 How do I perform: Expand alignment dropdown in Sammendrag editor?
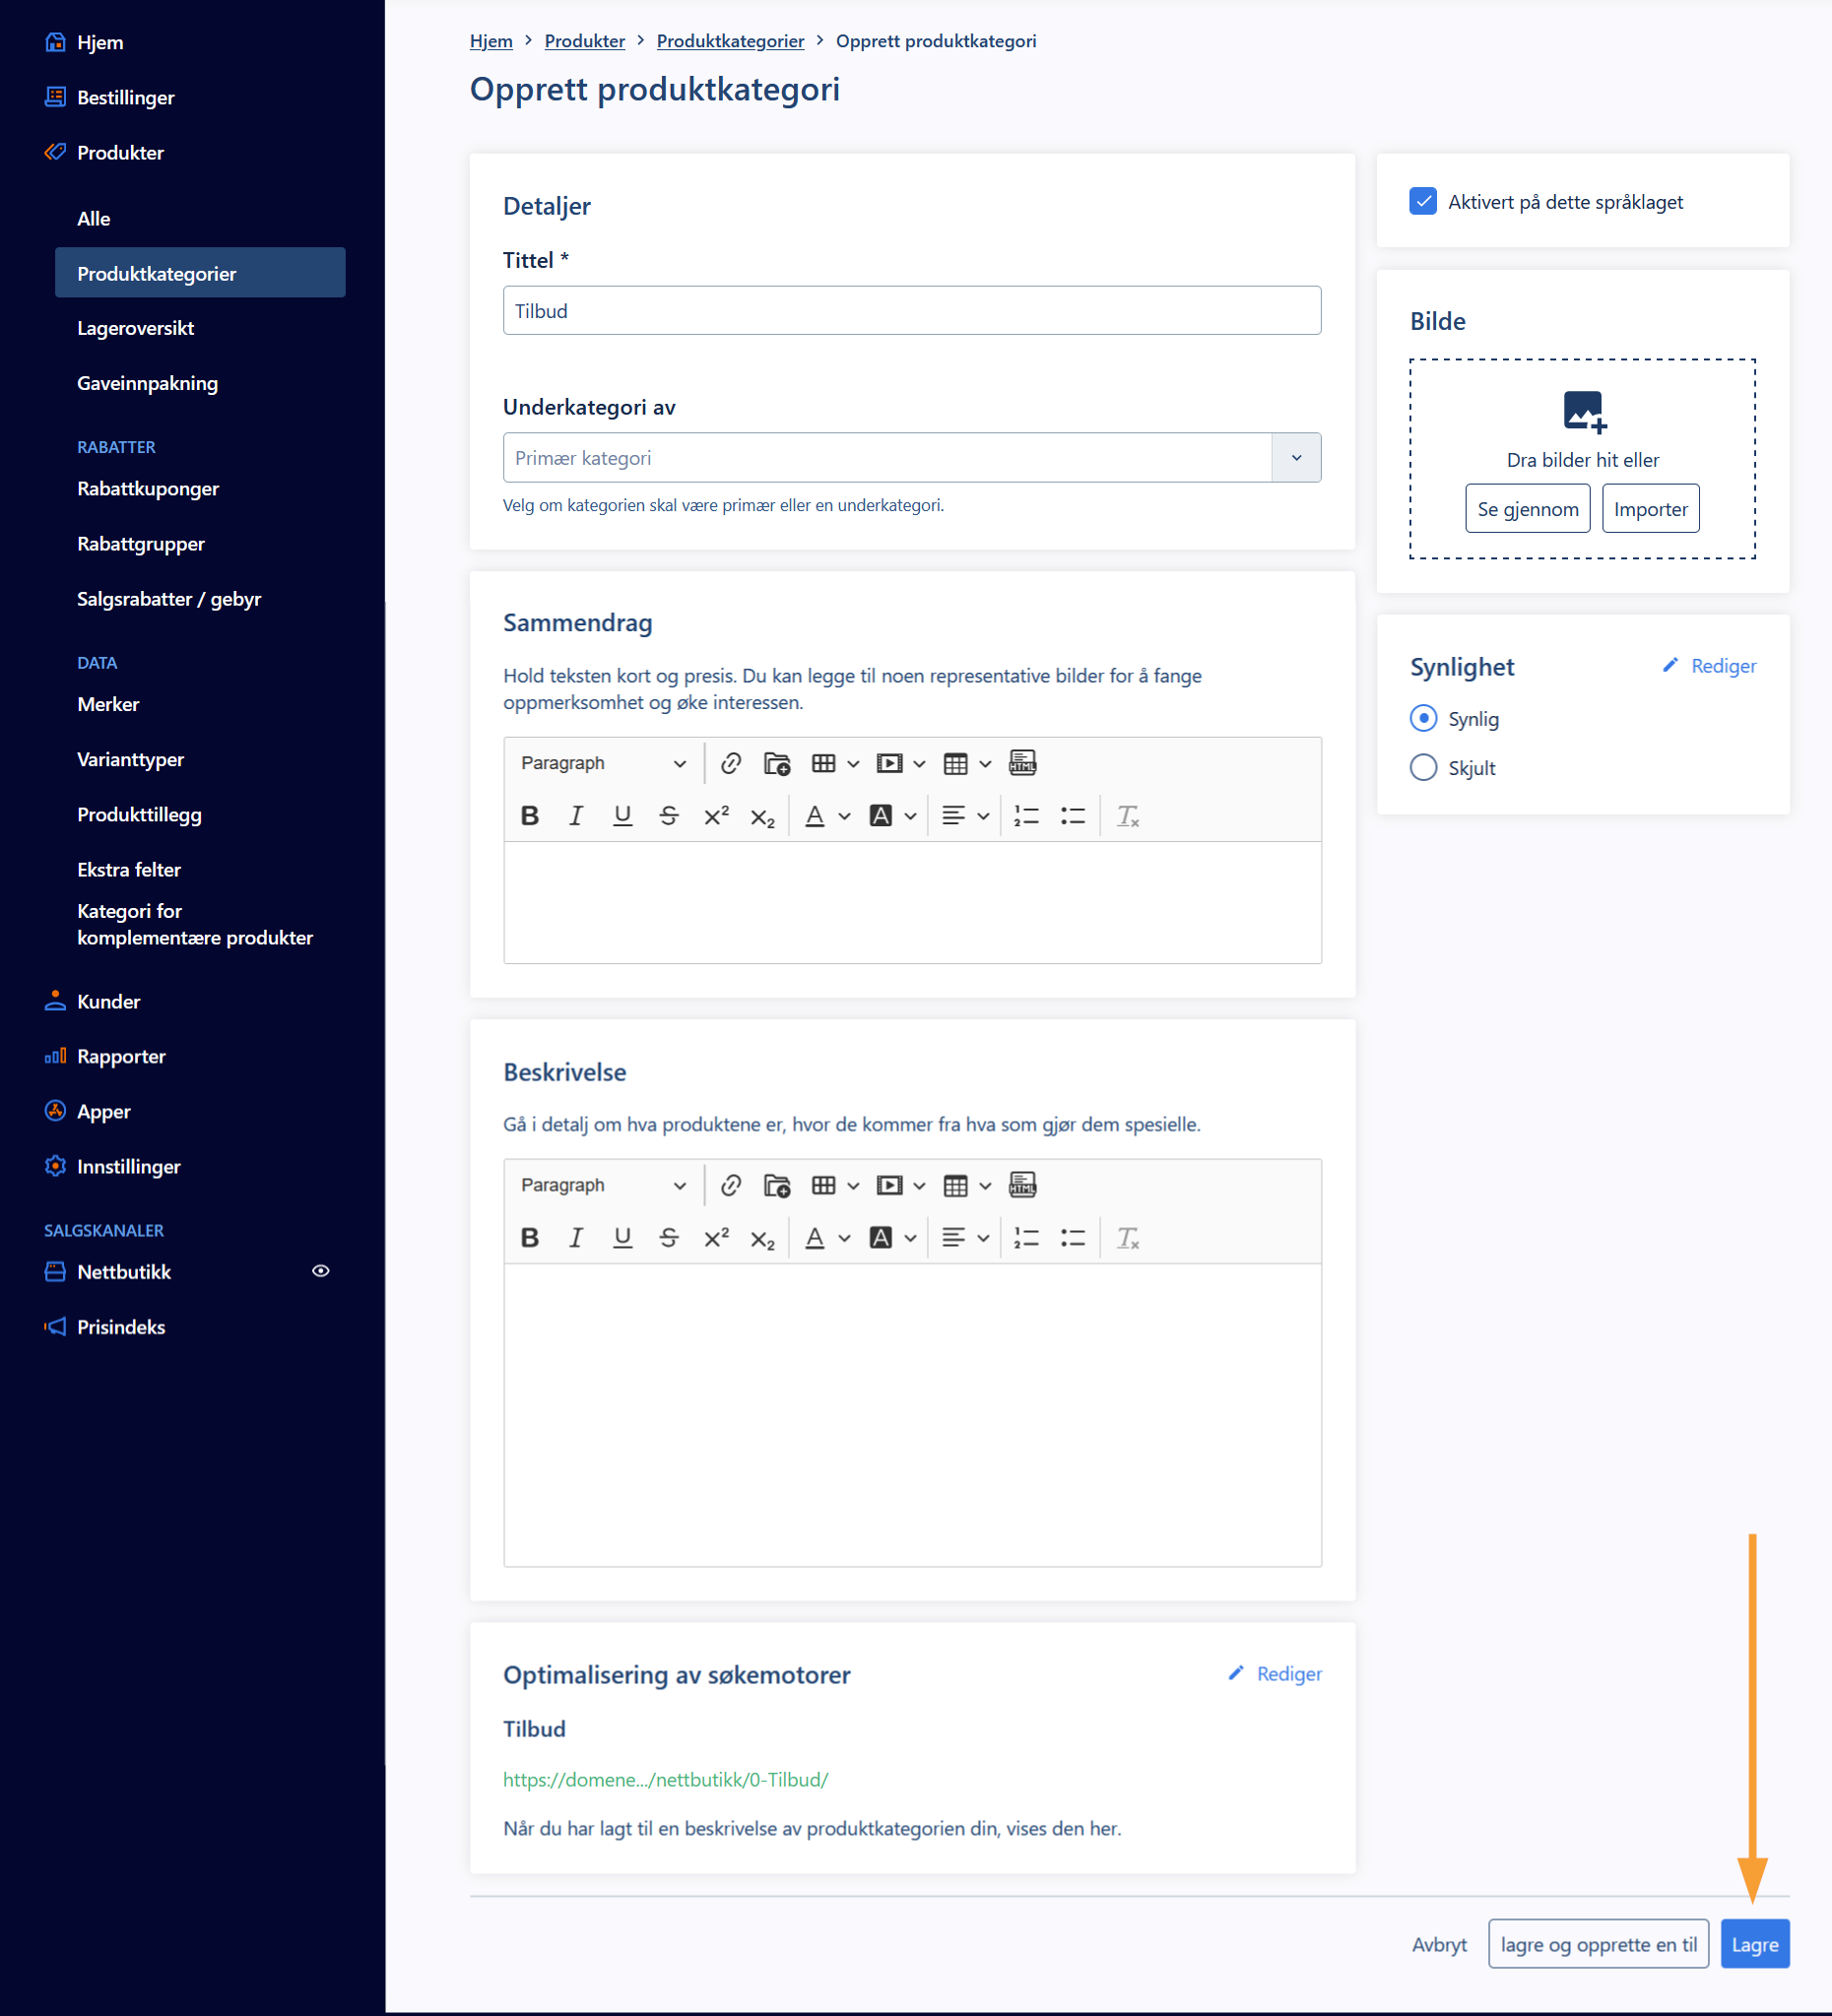pos(983,816)
